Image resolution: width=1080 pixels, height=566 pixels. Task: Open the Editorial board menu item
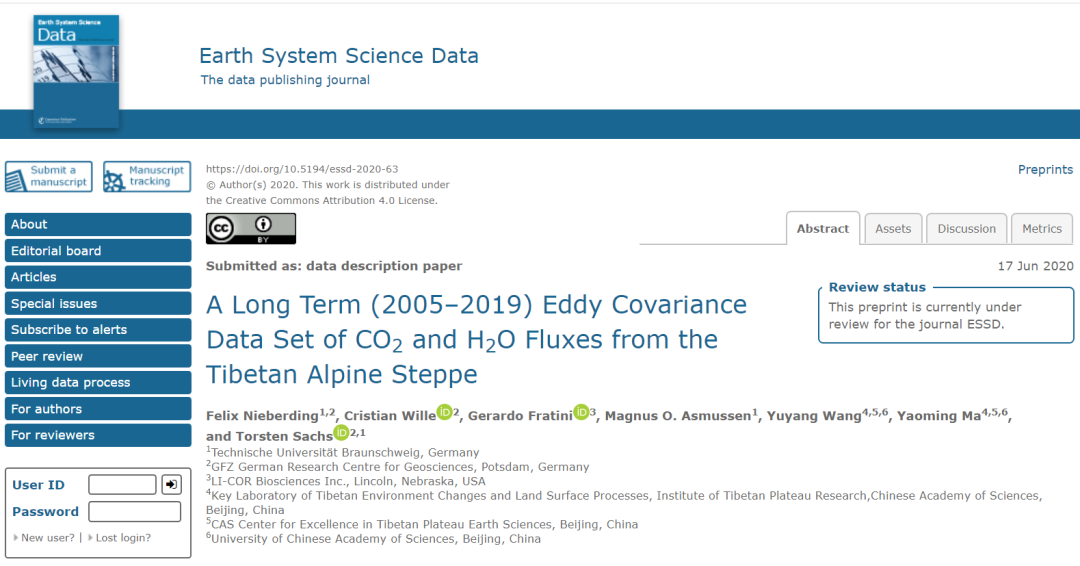[x=97, y=251]
